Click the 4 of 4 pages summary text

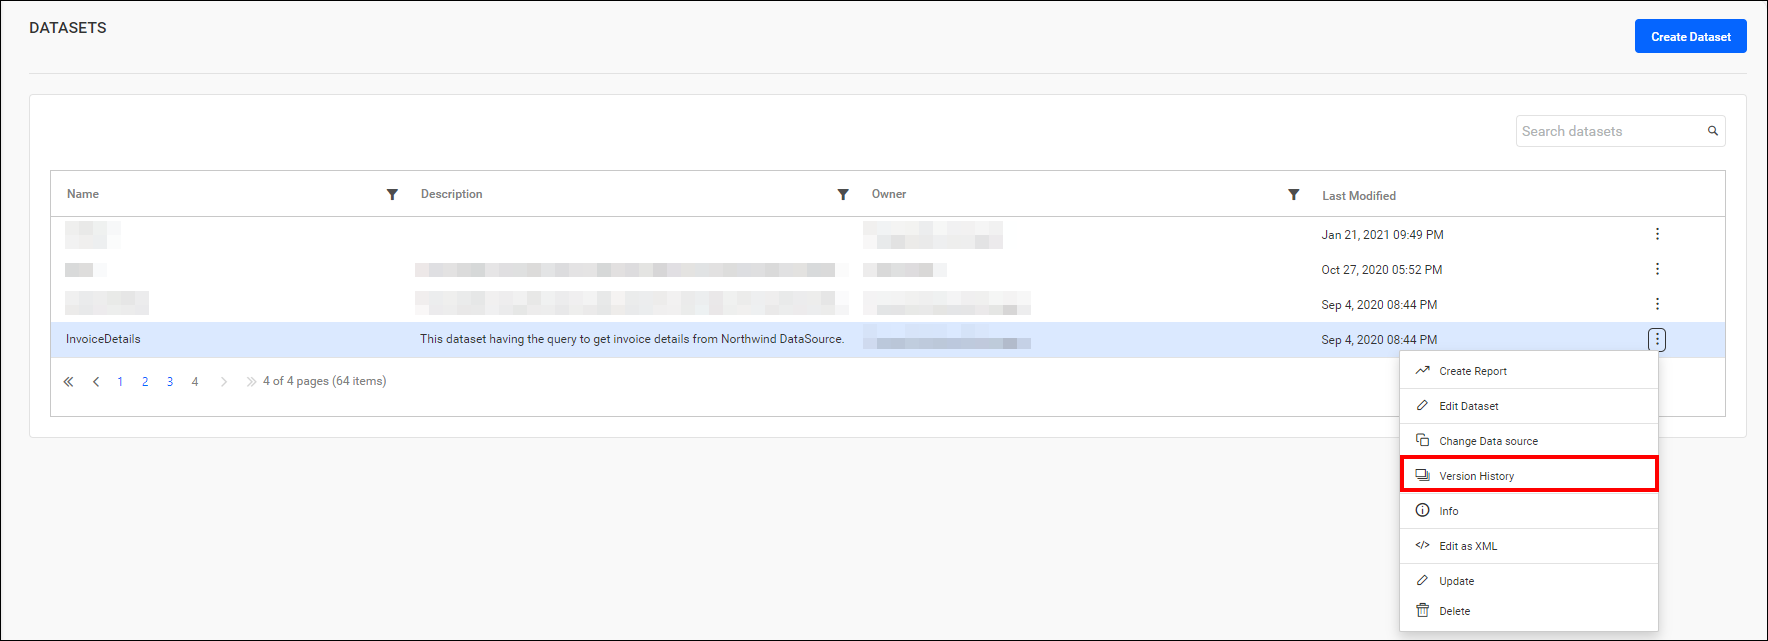coord(324,381)
